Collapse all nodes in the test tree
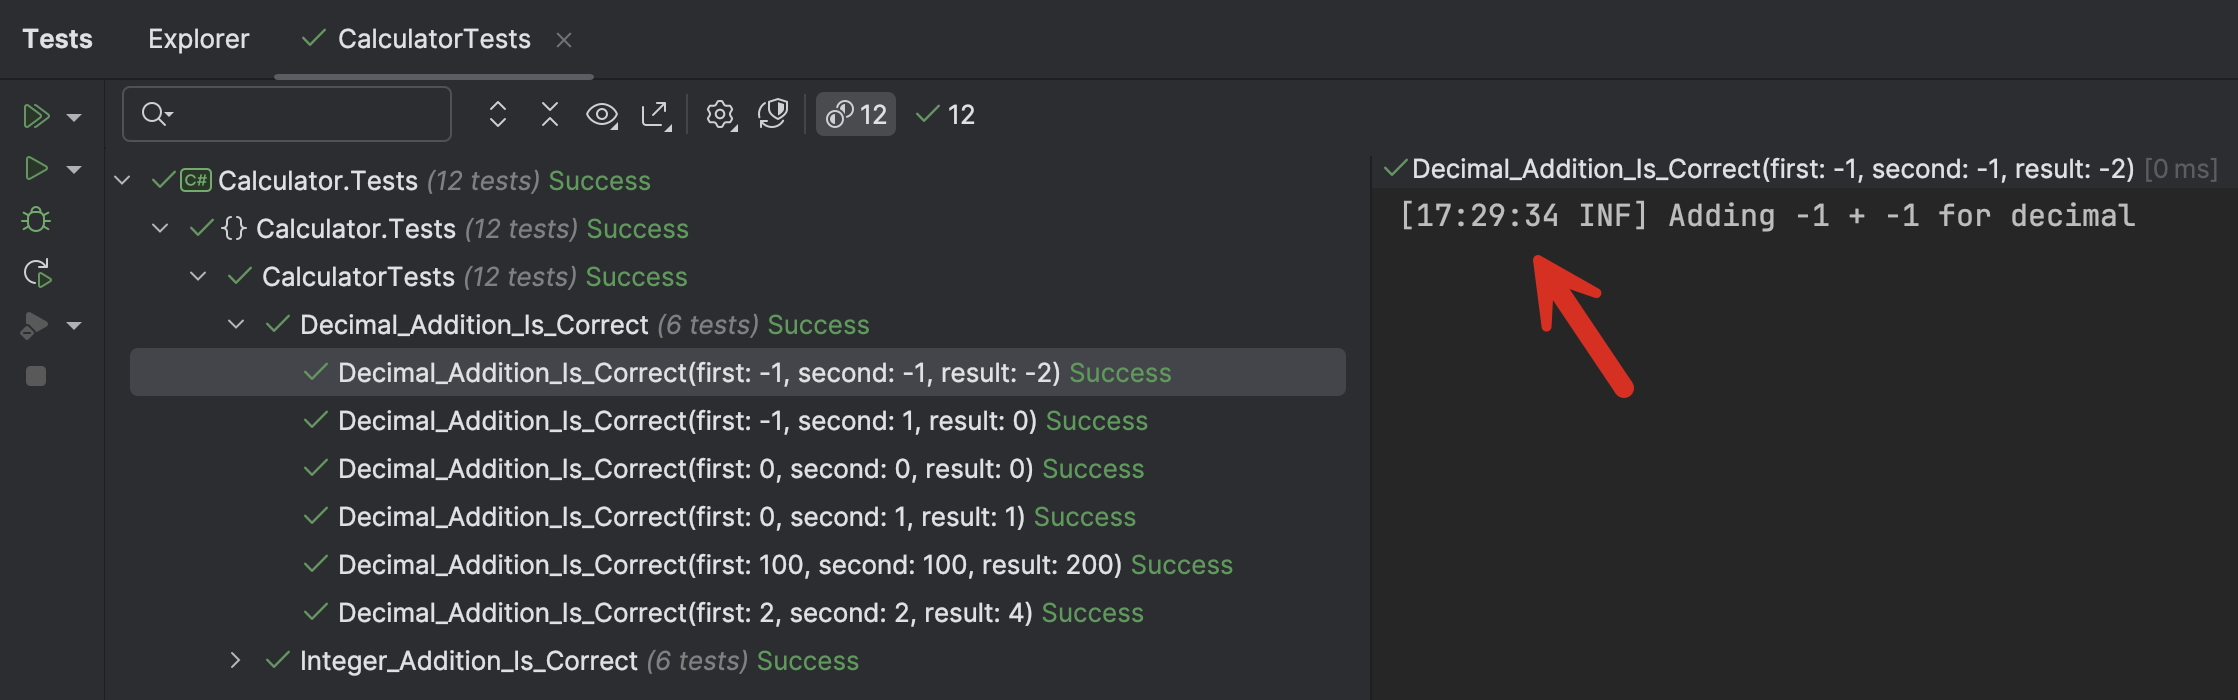This screenshot has height=700, width=2238. [x=549, y=114]
